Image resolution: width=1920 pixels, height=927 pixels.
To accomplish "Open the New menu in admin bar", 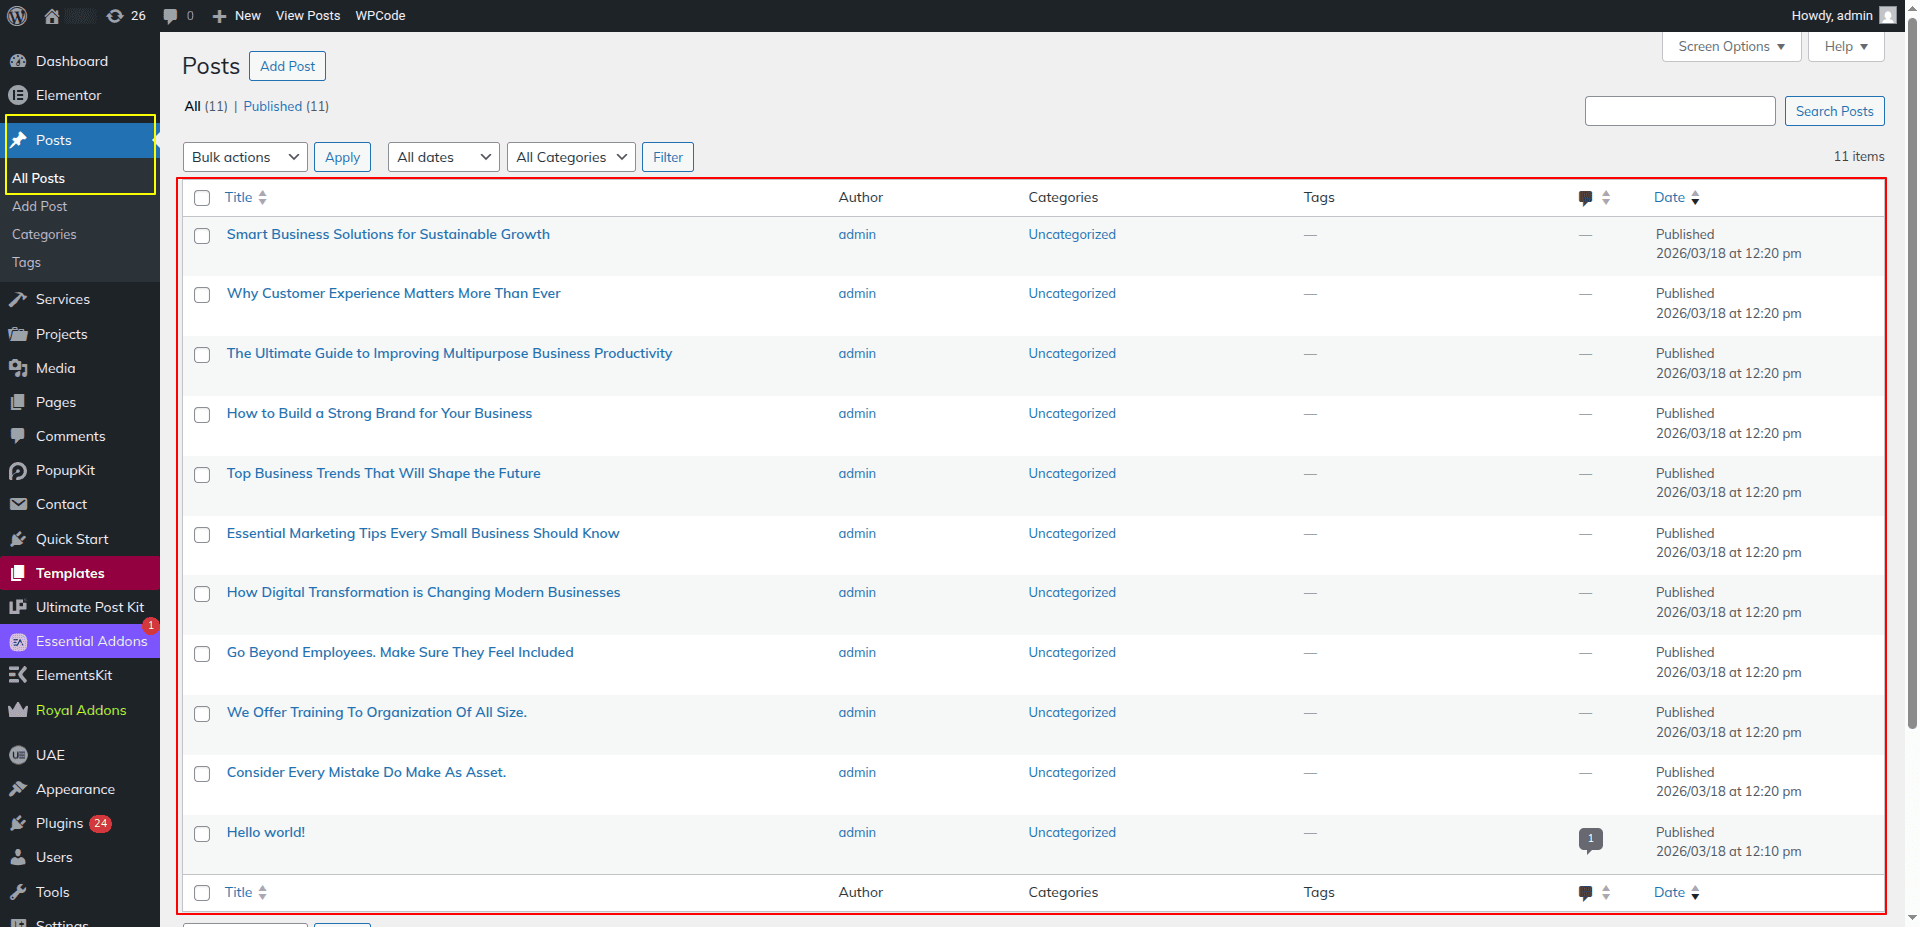I will [236, 16].
